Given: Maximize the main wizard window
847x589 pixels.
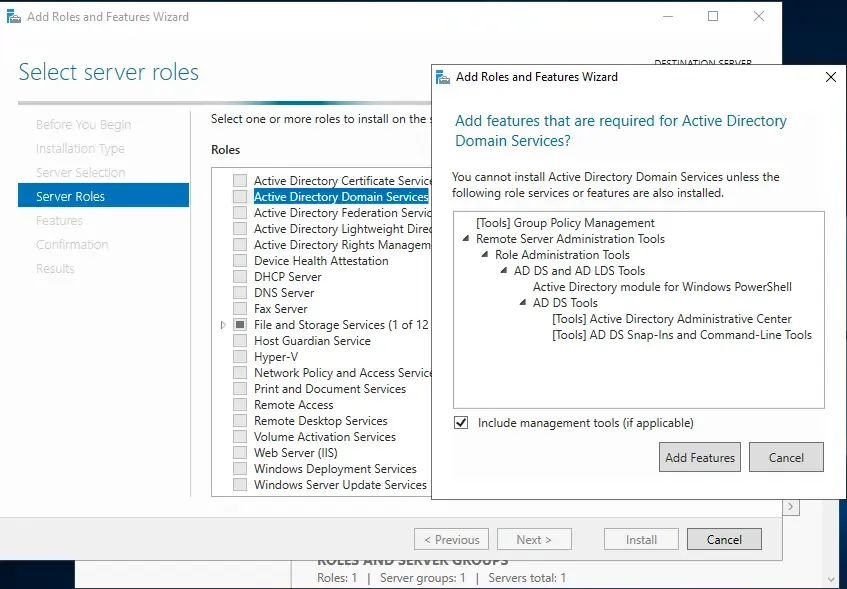Looking at the screenshot, I should point(713,16).
